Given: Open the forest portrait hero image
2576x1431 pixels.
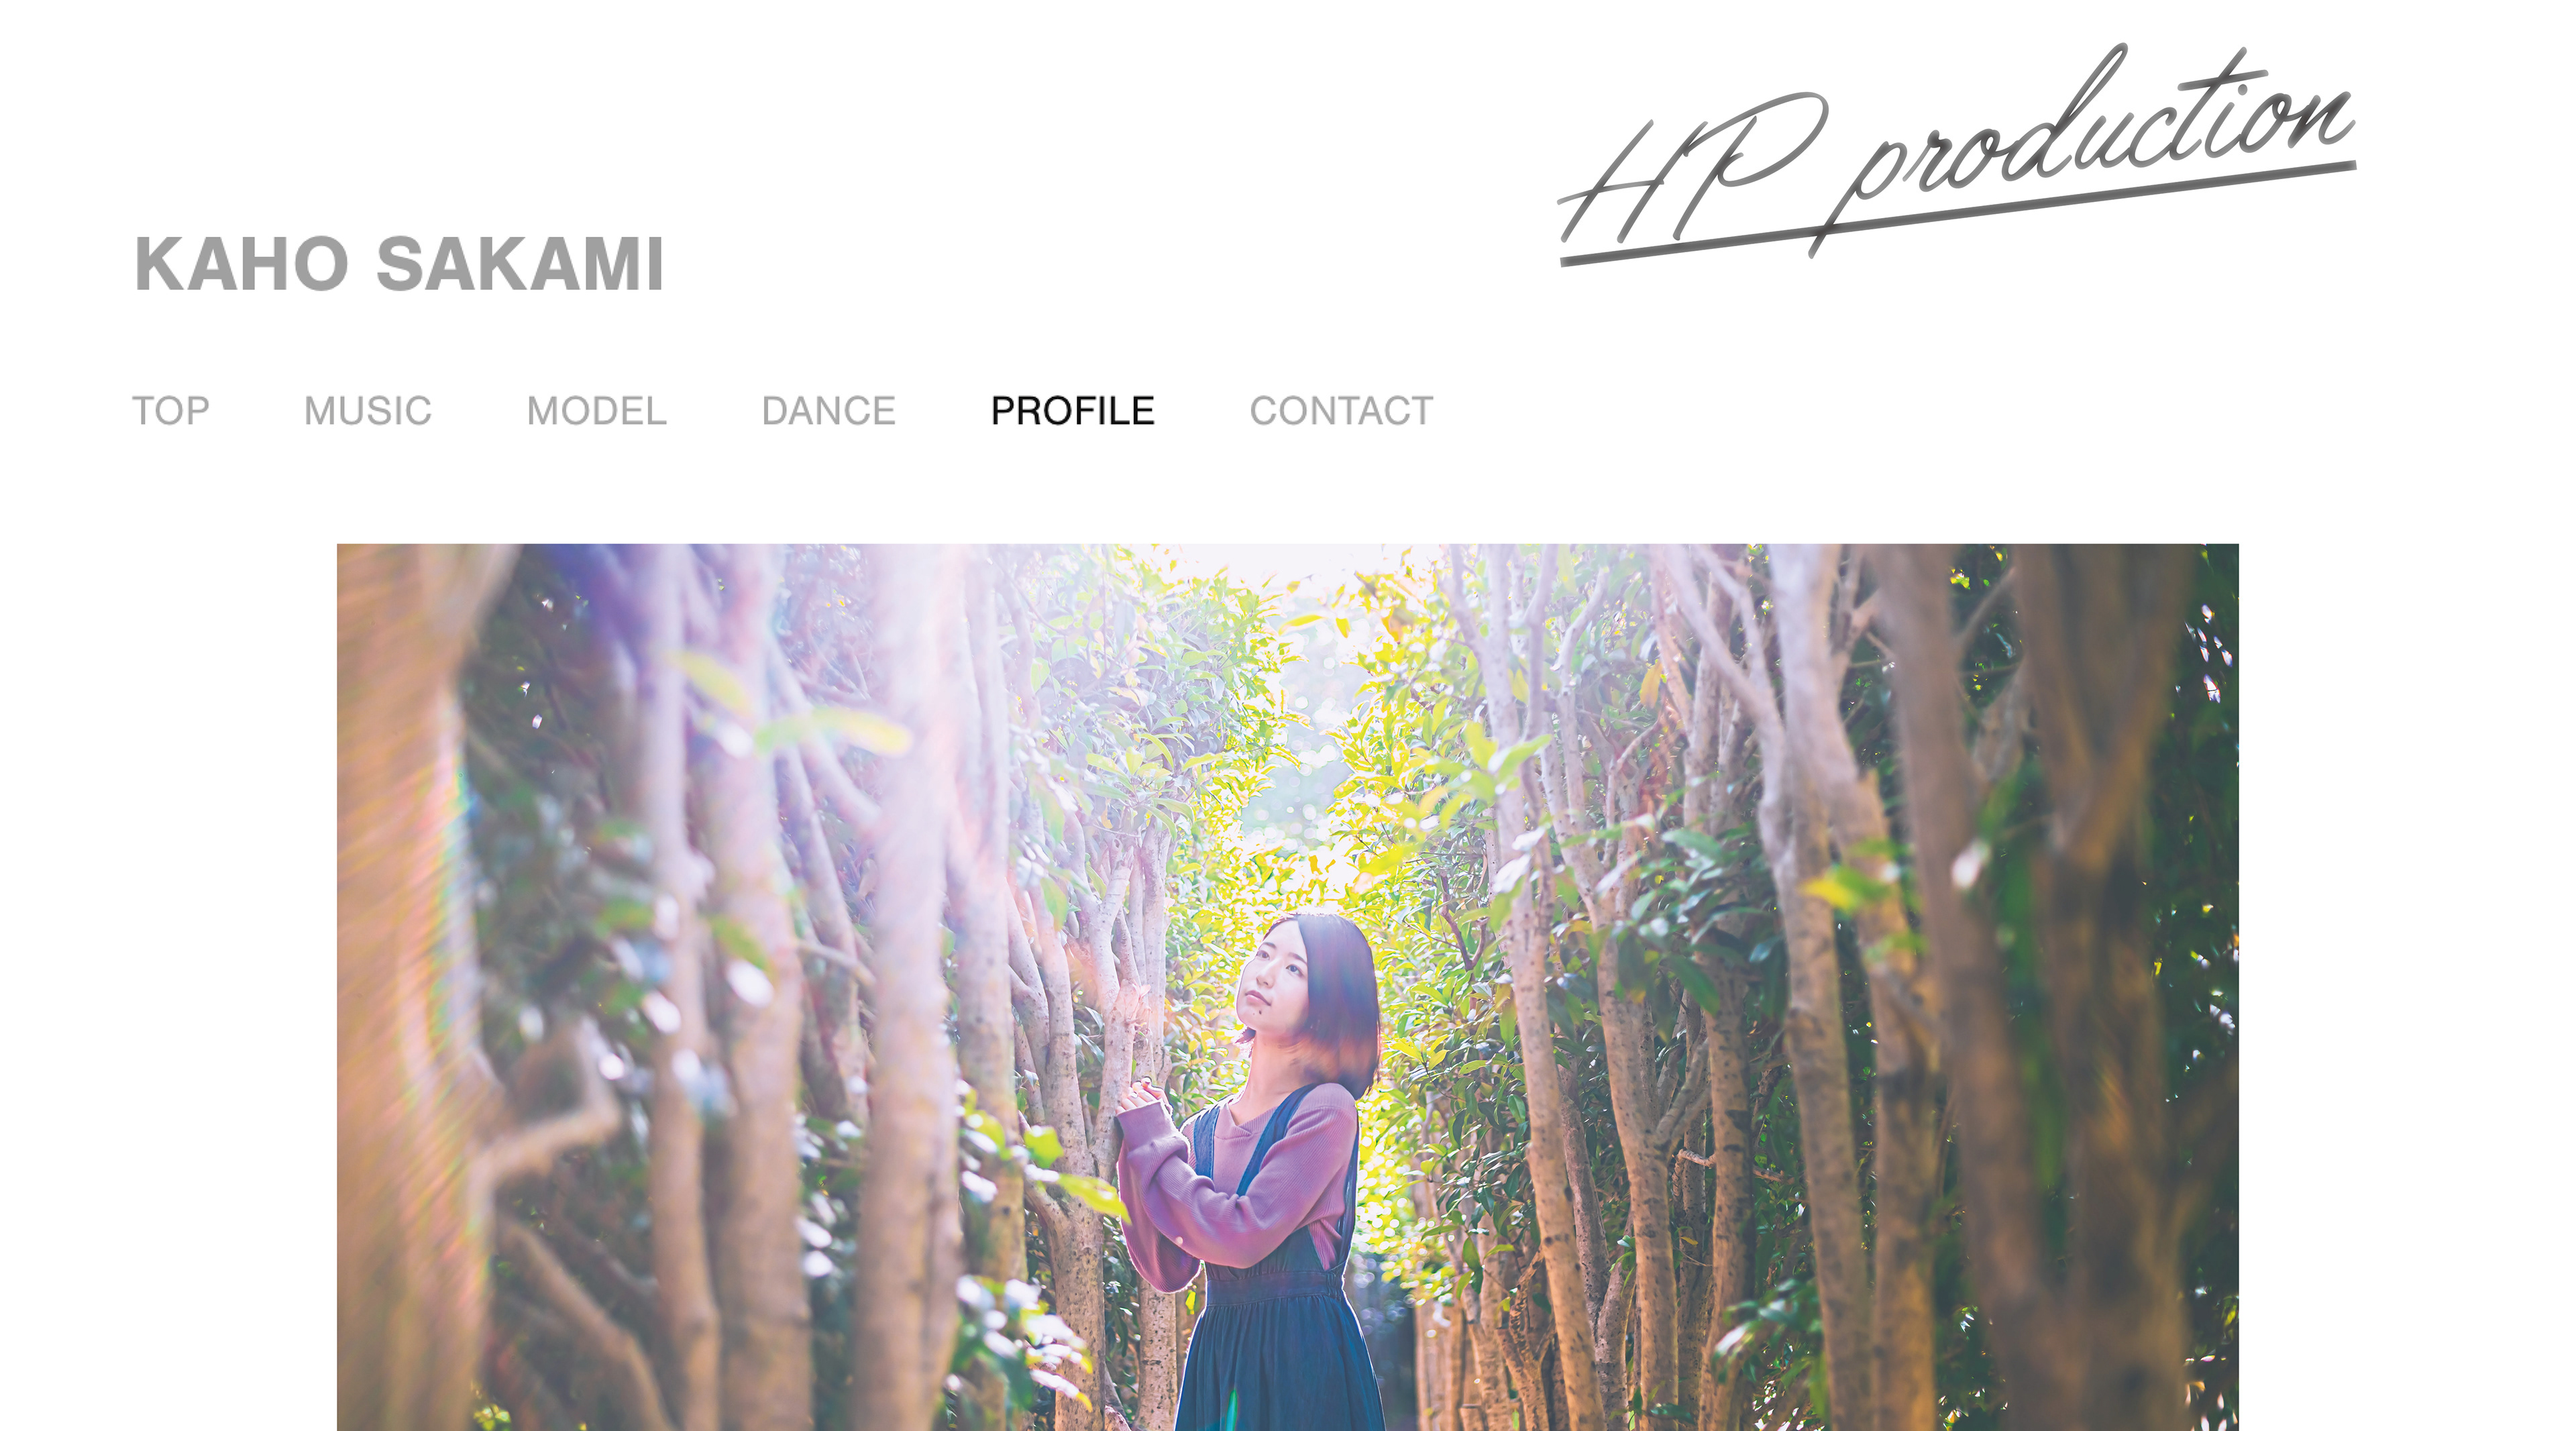Looking at the screenshot, I should pos(1288,987).
